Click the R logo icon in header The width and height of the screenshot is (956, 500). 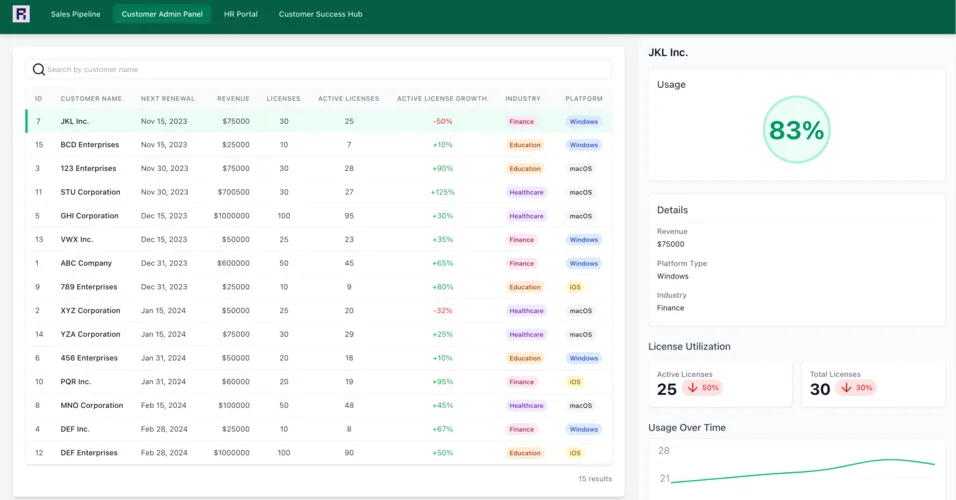click(21, 14)
